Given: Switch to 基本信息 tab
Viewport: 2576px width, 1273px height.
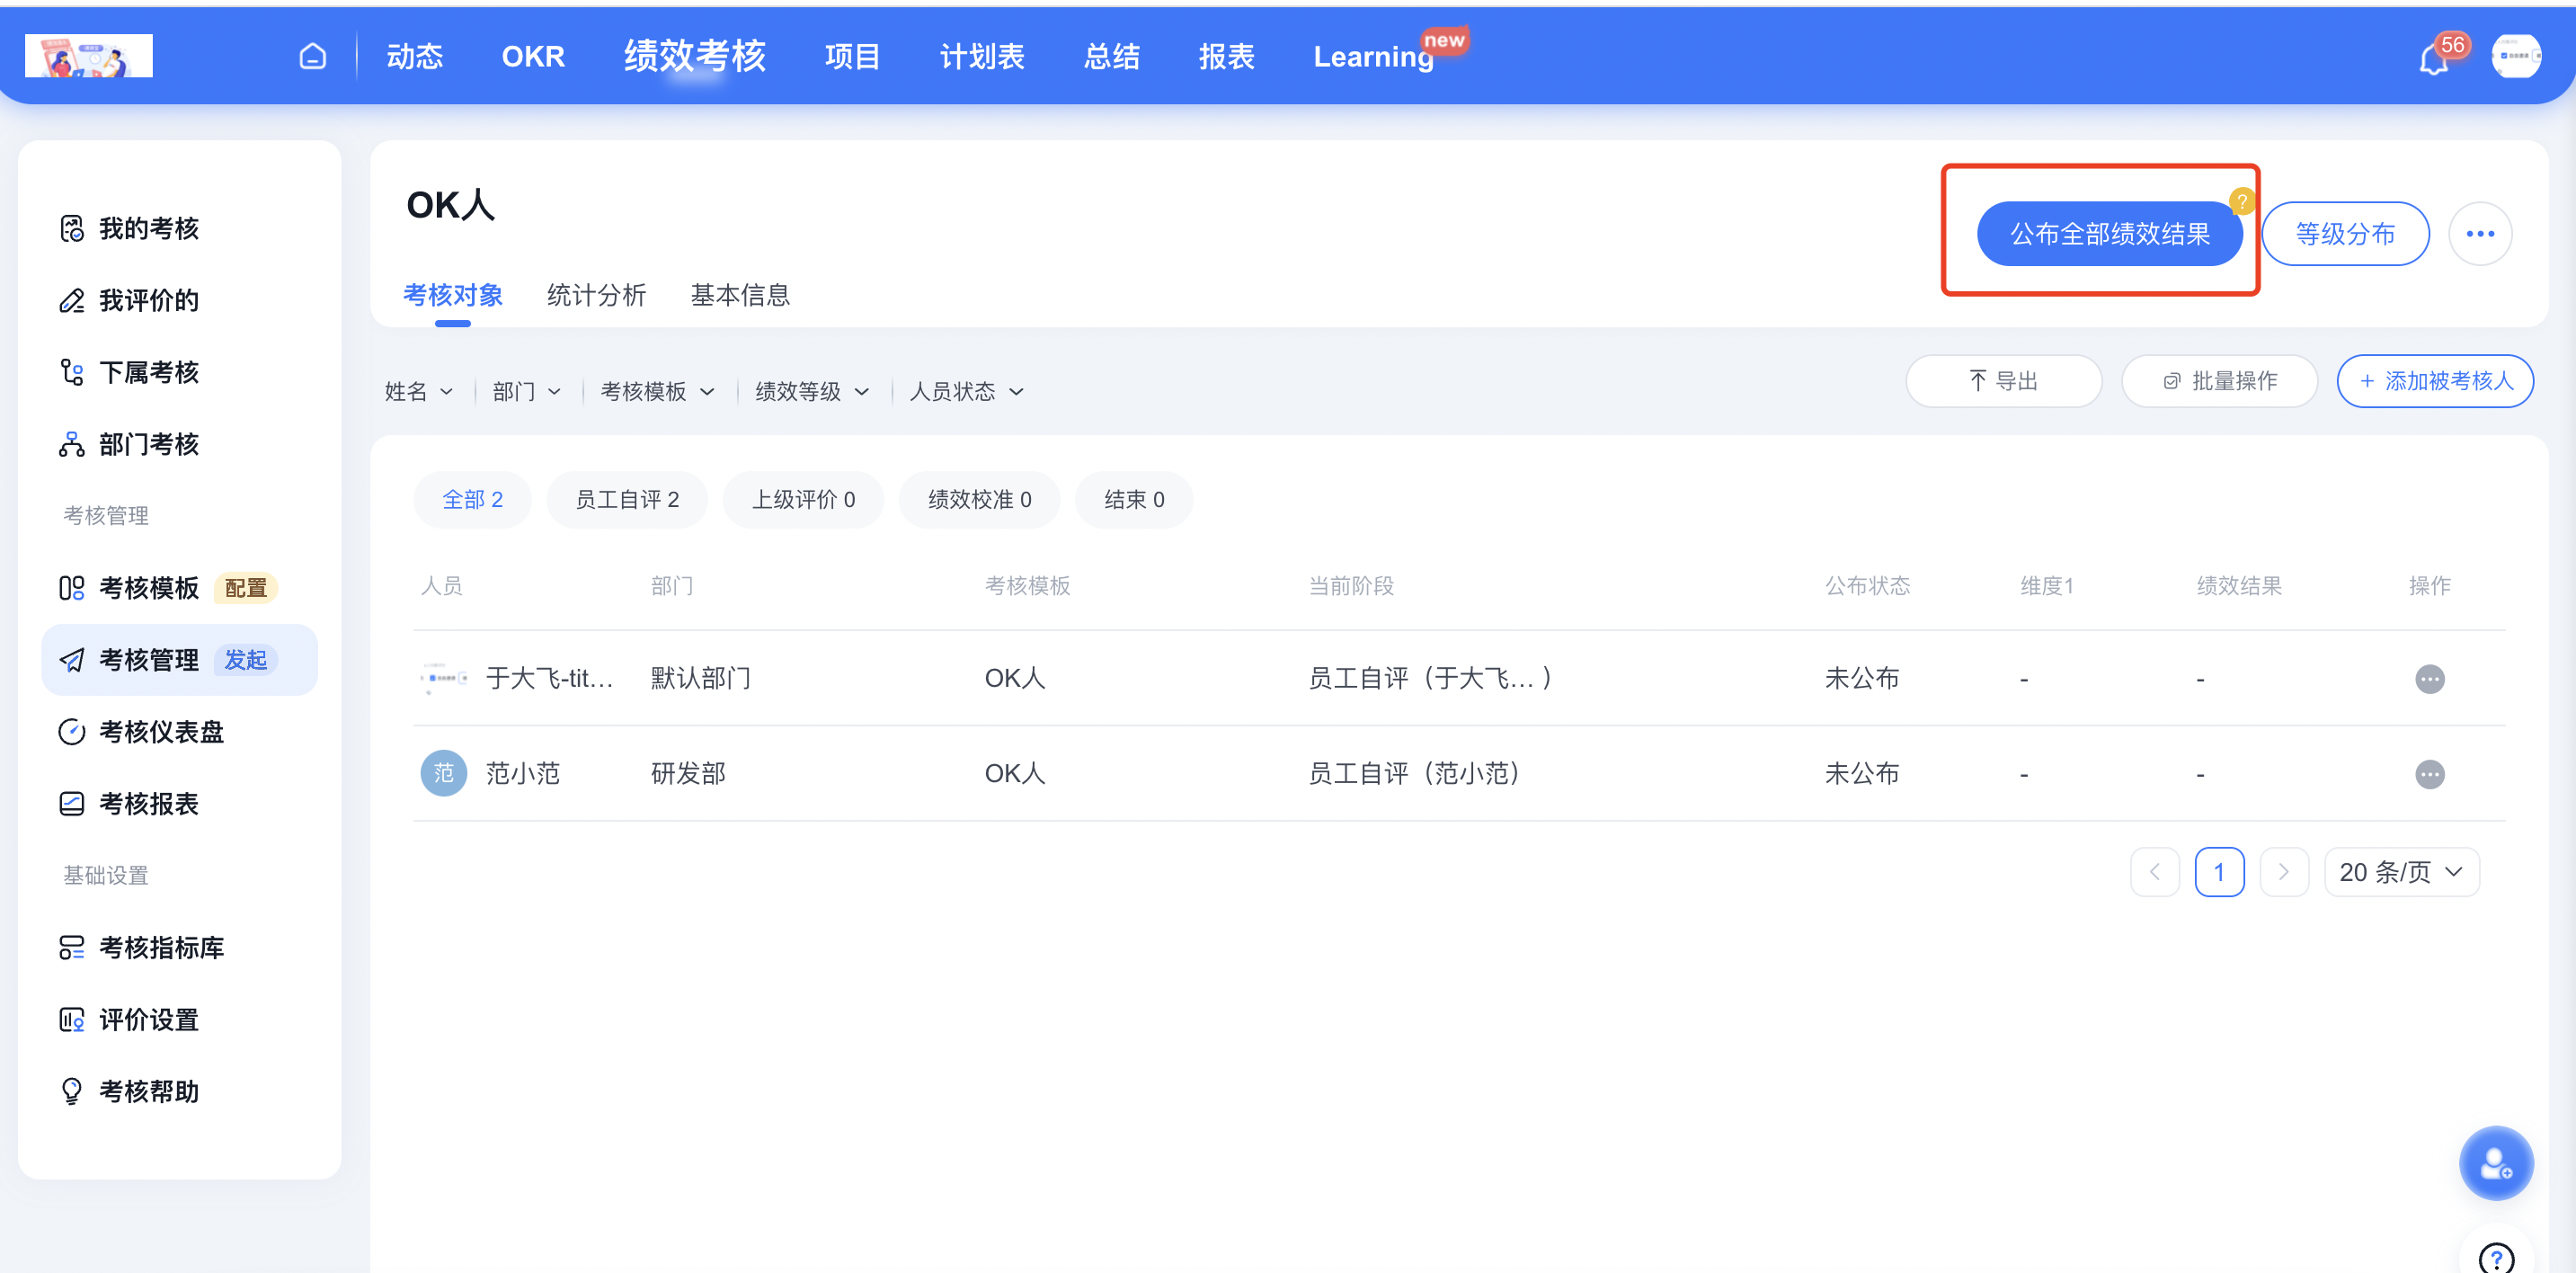Looking at the screenshot, I should tap(740, 296).
